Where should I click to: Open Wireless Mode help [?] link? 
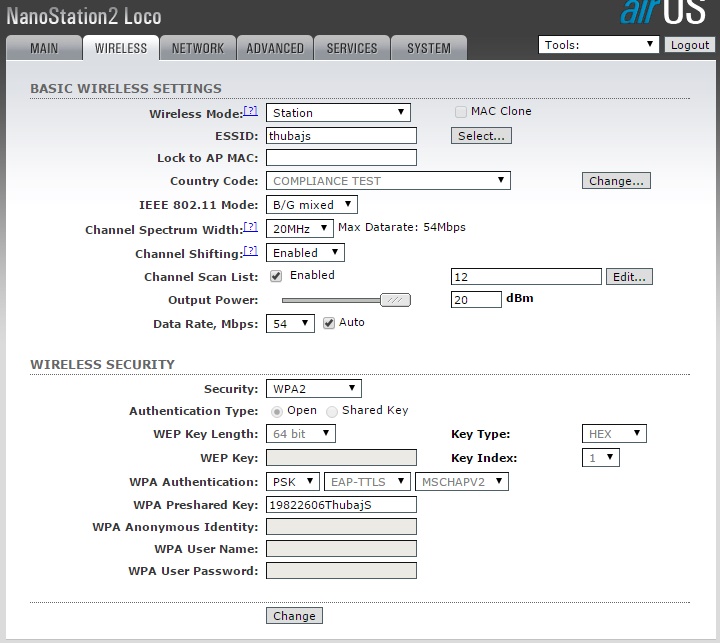tap(251, 112)
